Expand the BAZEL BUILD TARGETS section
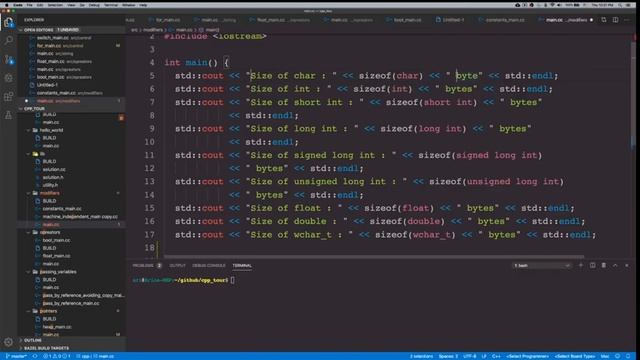640x360 pixels. click(46, 348)
